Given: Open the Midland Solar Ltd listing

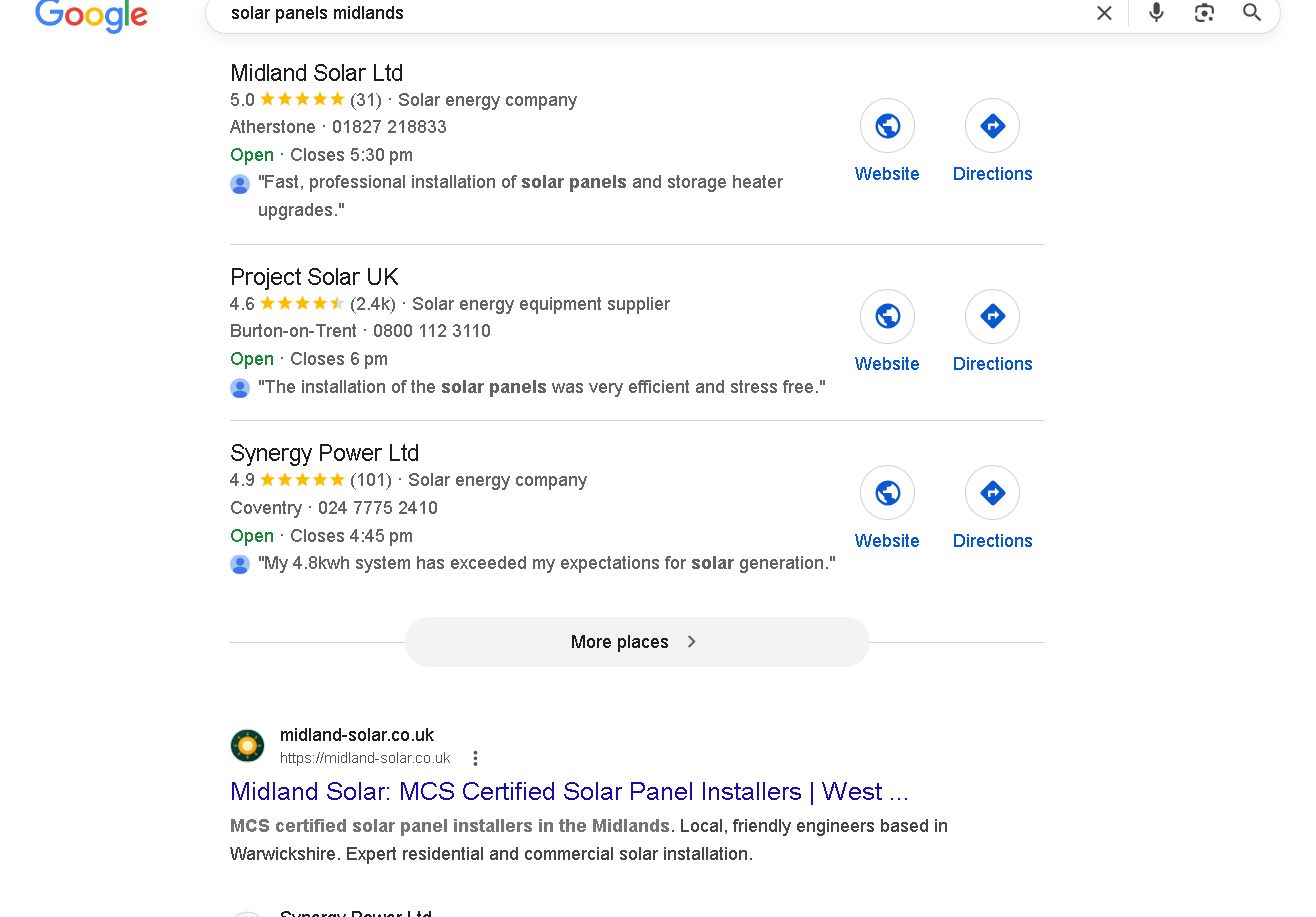Looking at the screenshot, I should tap(316, 73).
